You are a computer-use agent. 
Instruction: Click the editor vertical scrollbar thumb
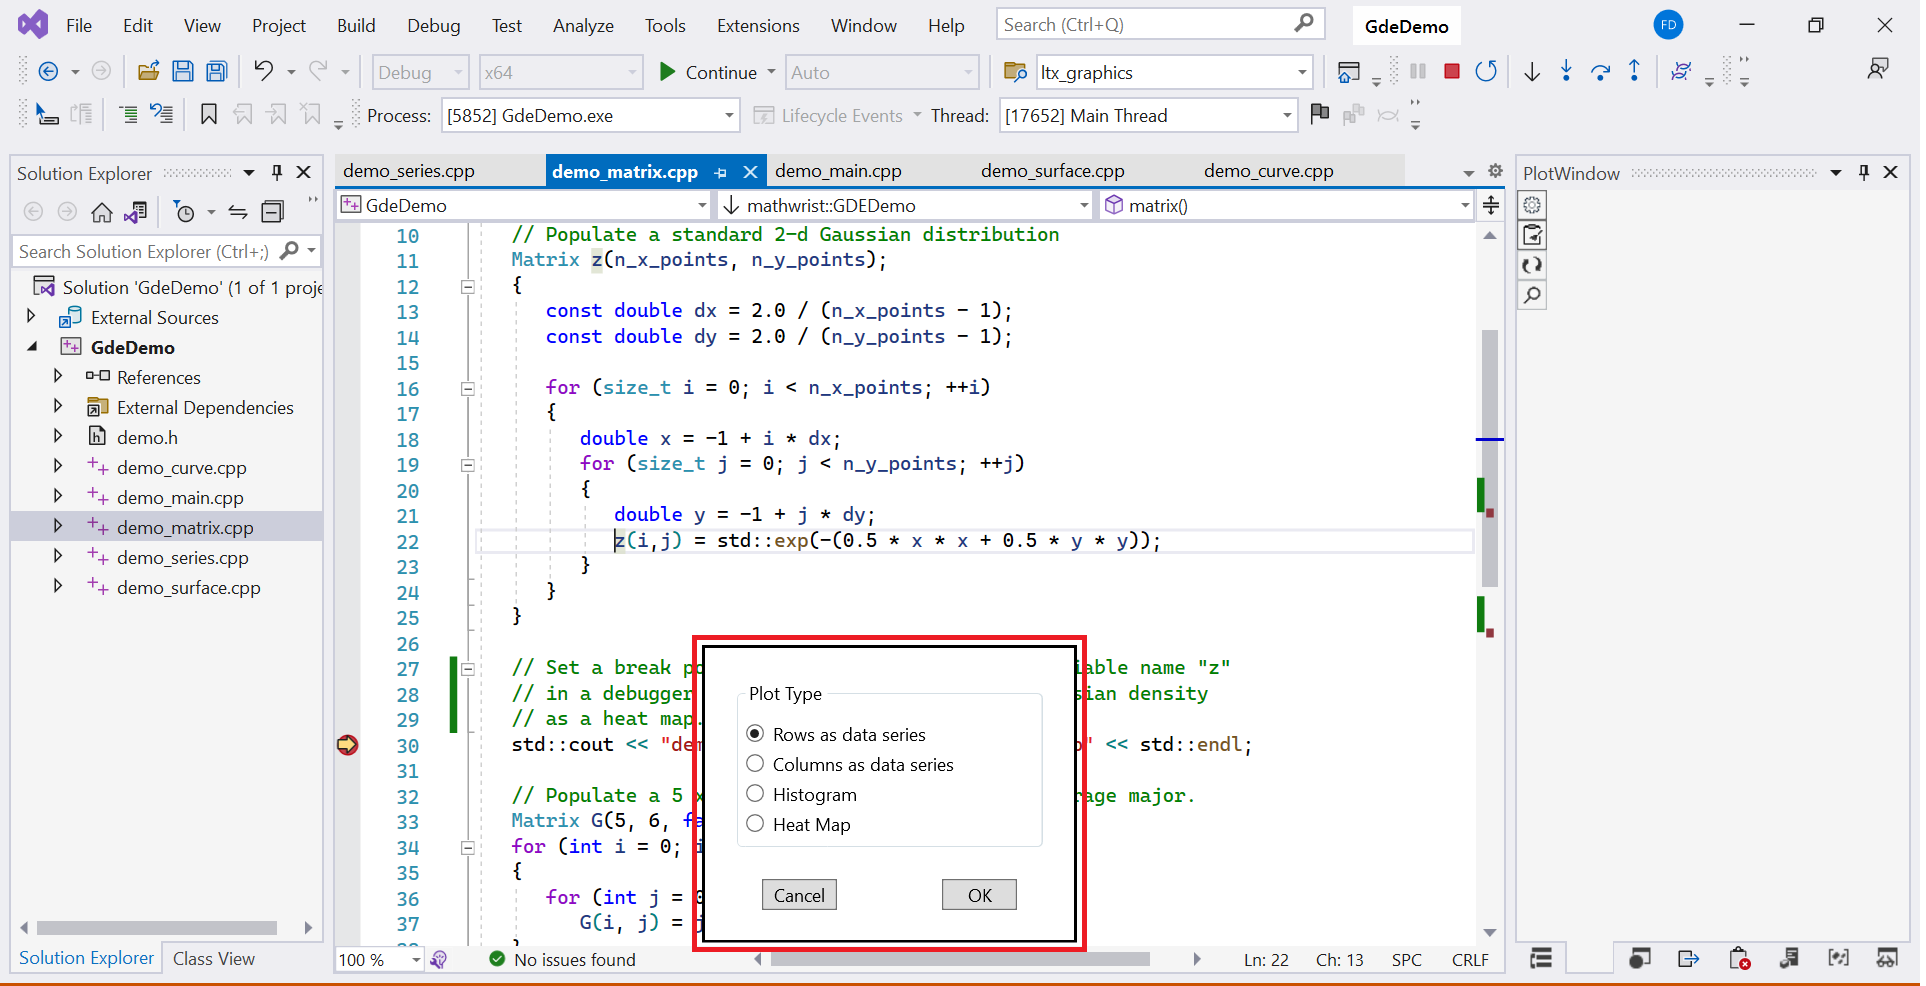1489,457
